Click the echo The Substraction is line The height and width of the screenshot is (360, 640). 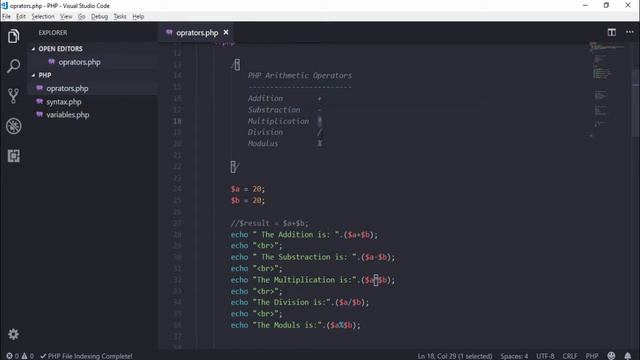point(313,257)
